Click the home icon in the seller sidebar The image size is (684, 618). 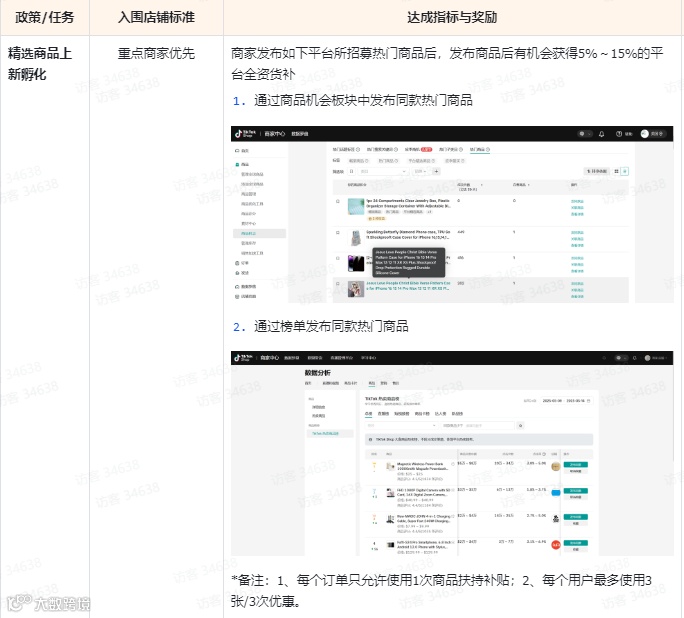(x=237, y=150)
